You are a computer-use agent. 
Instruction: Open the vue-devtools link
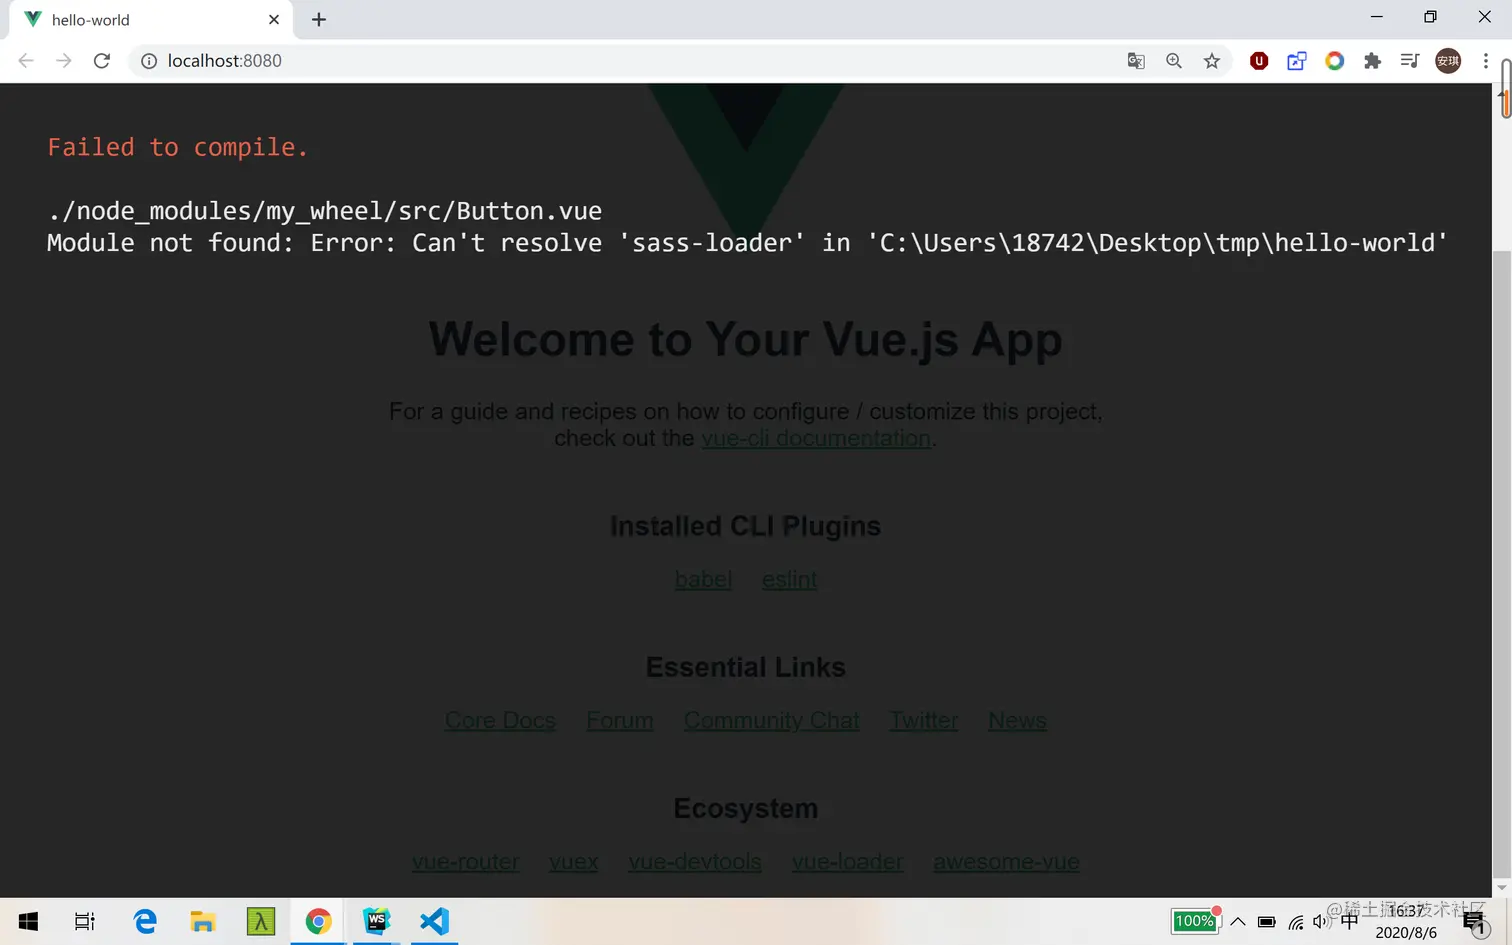(x=695, y=862)
